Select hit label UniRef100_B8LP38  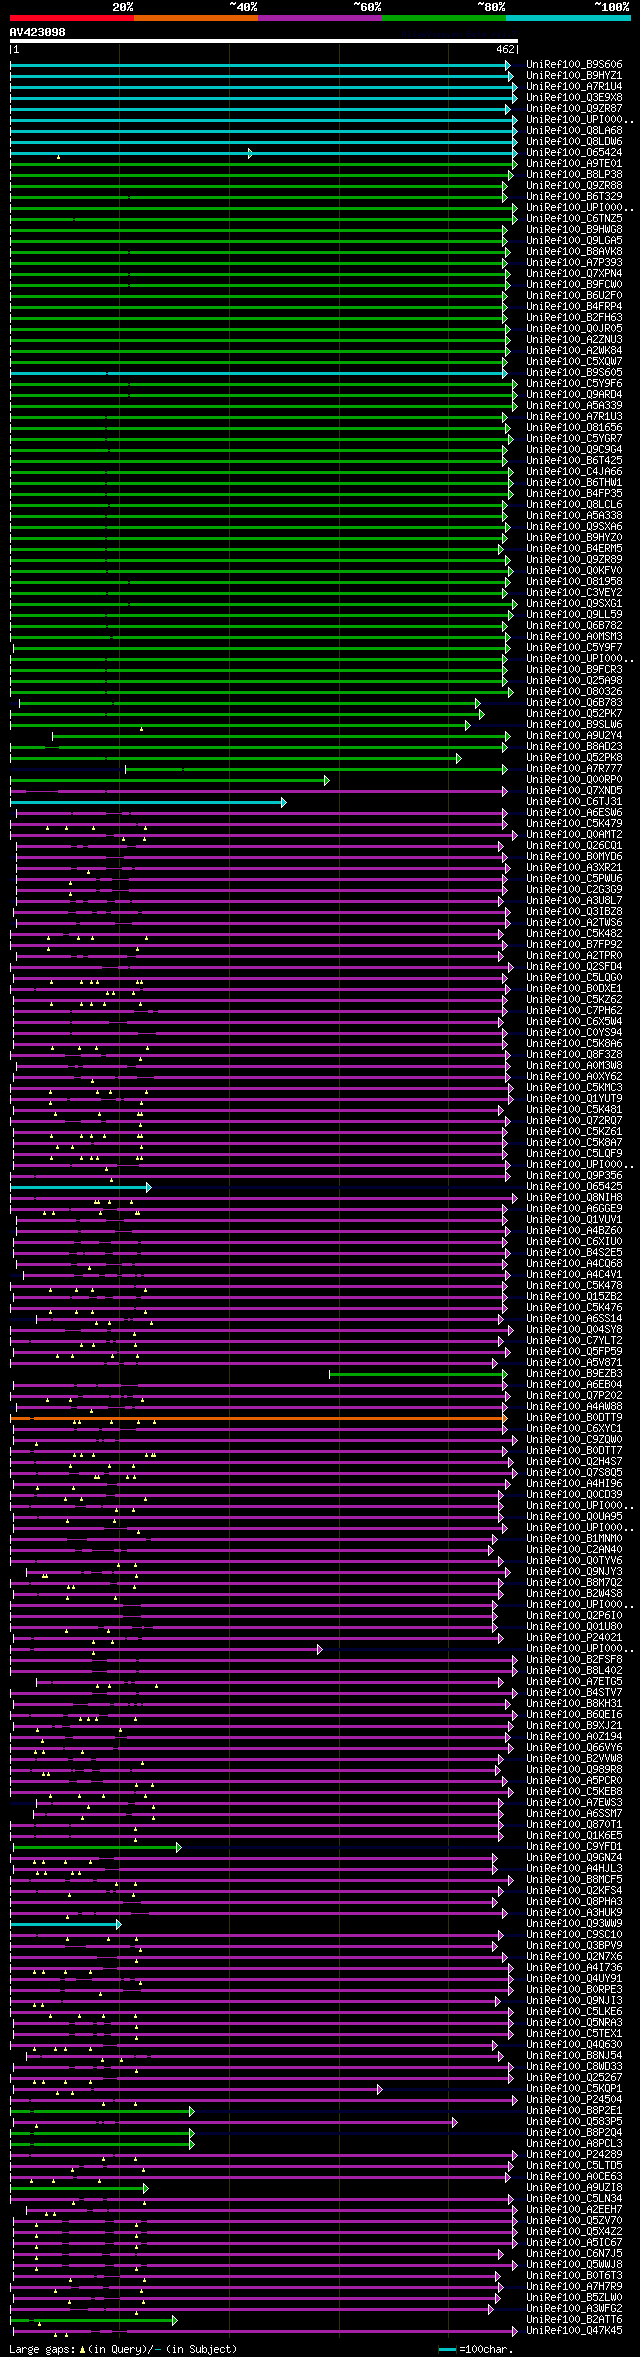(574, 175)
